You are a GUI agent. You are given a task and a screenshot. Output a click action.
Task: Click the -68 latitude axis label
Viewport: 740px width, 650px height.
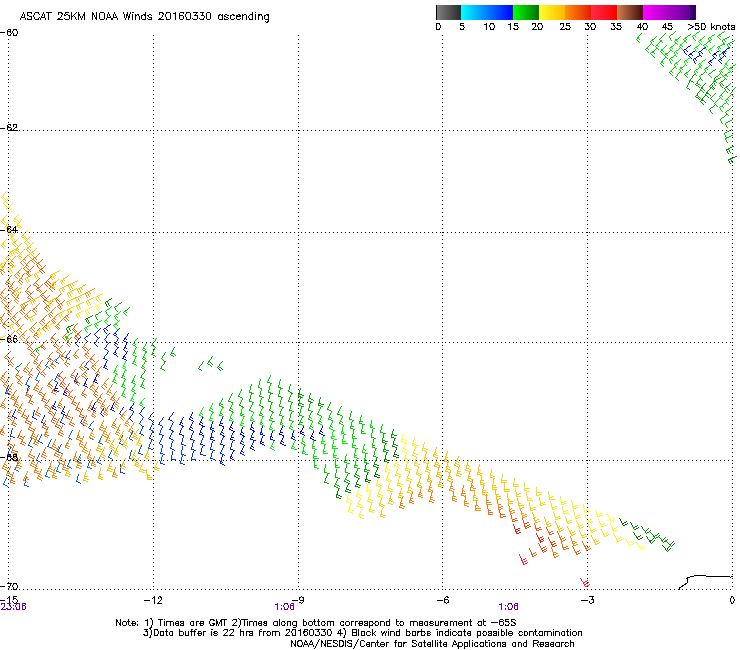click(9, 457)
